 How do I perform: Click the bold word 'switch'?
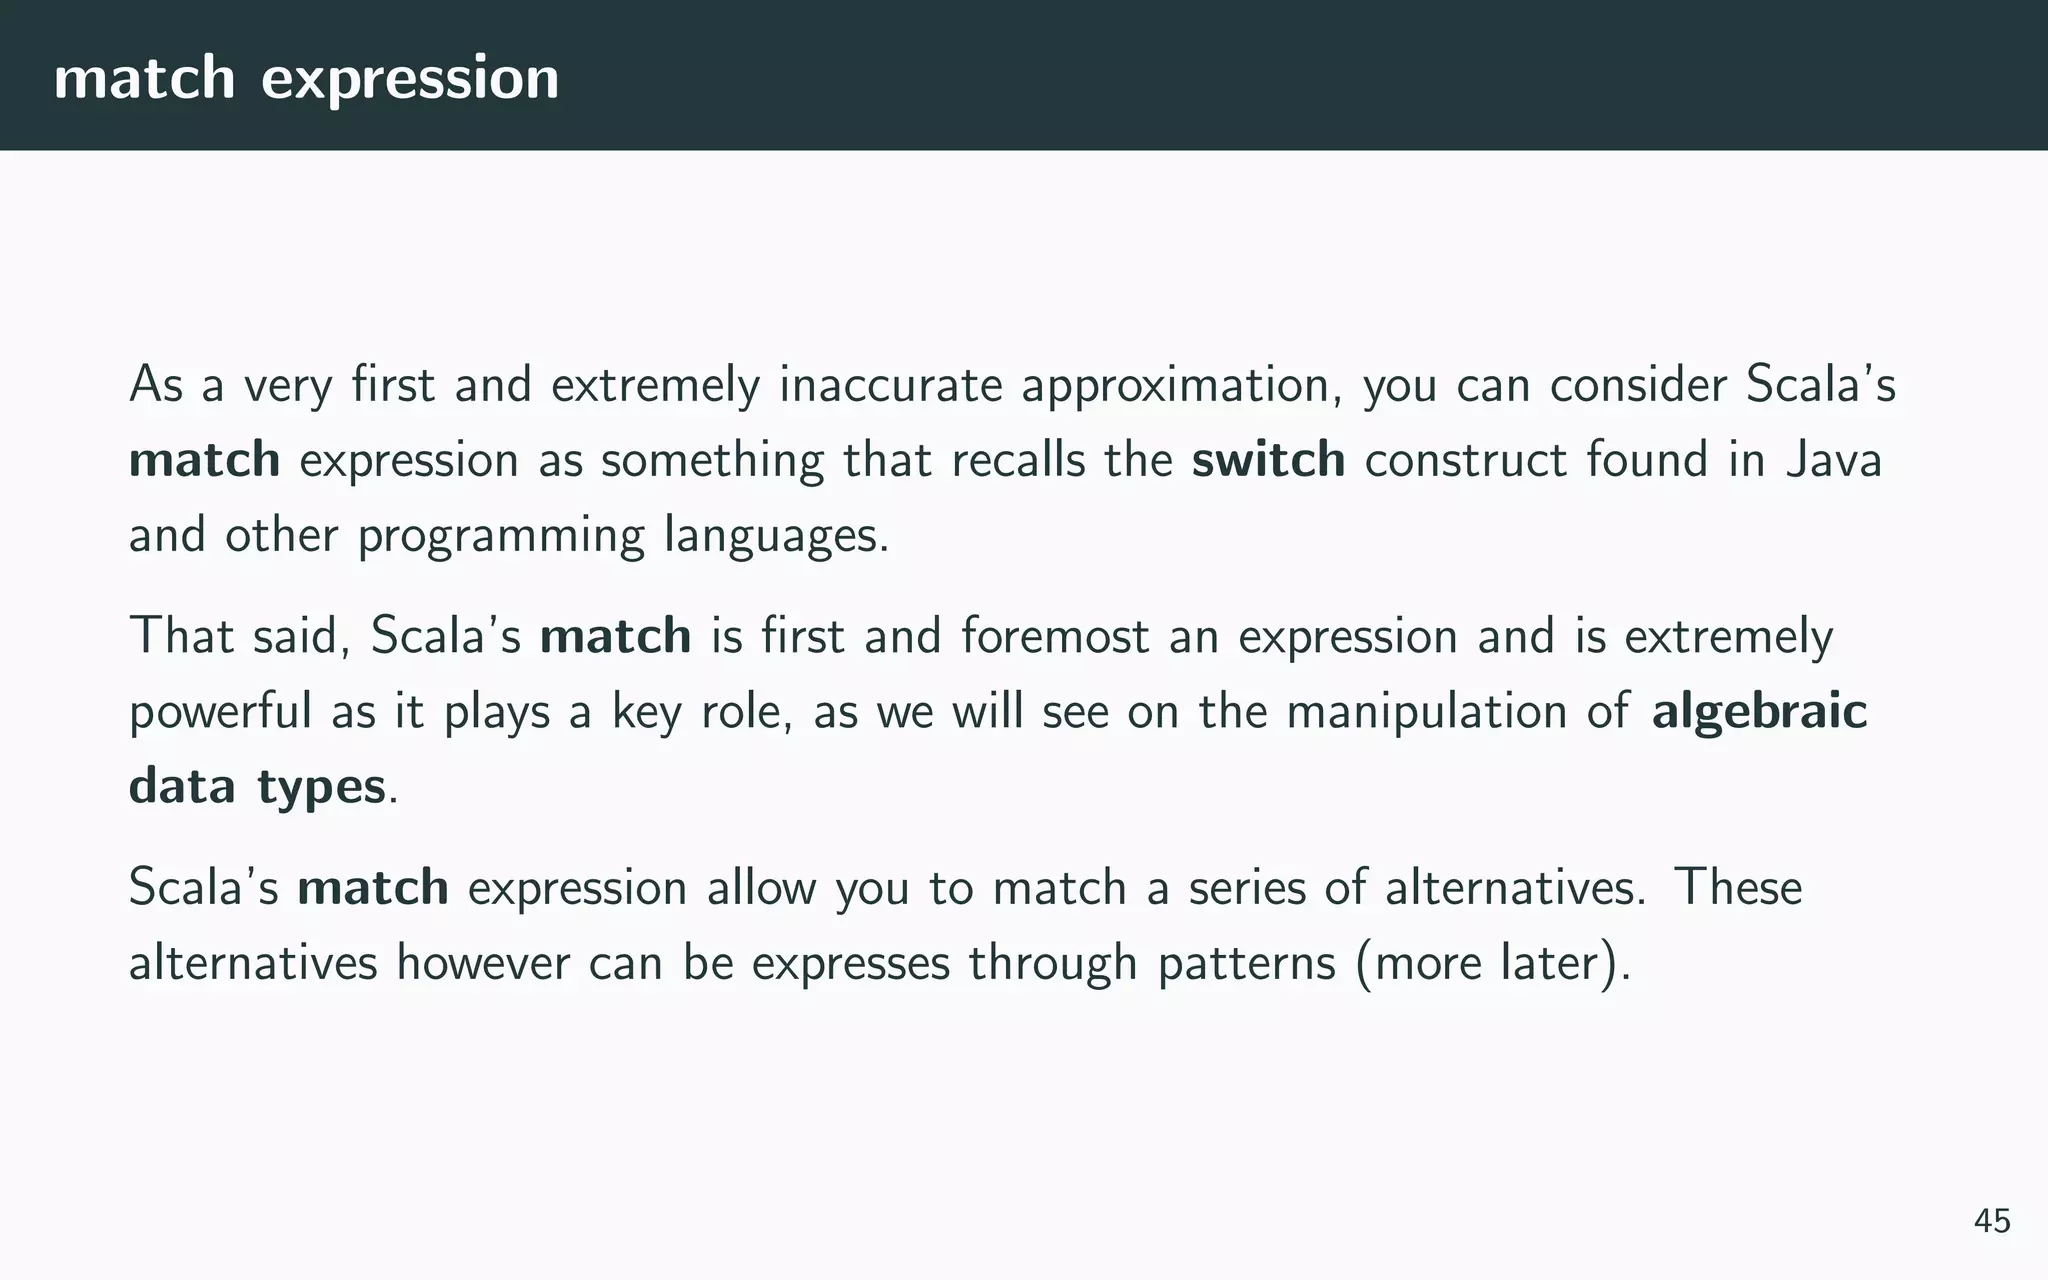[1268, 460]
